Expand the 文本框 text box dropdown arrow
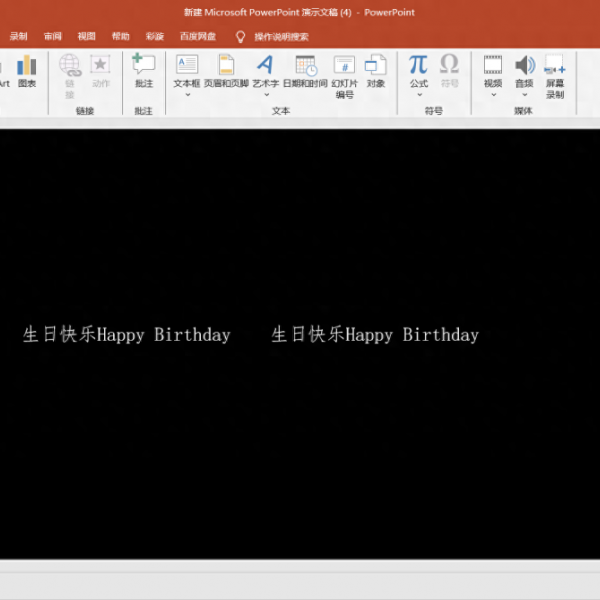Viewport: 600px width, 600px height. click(187, 95)
